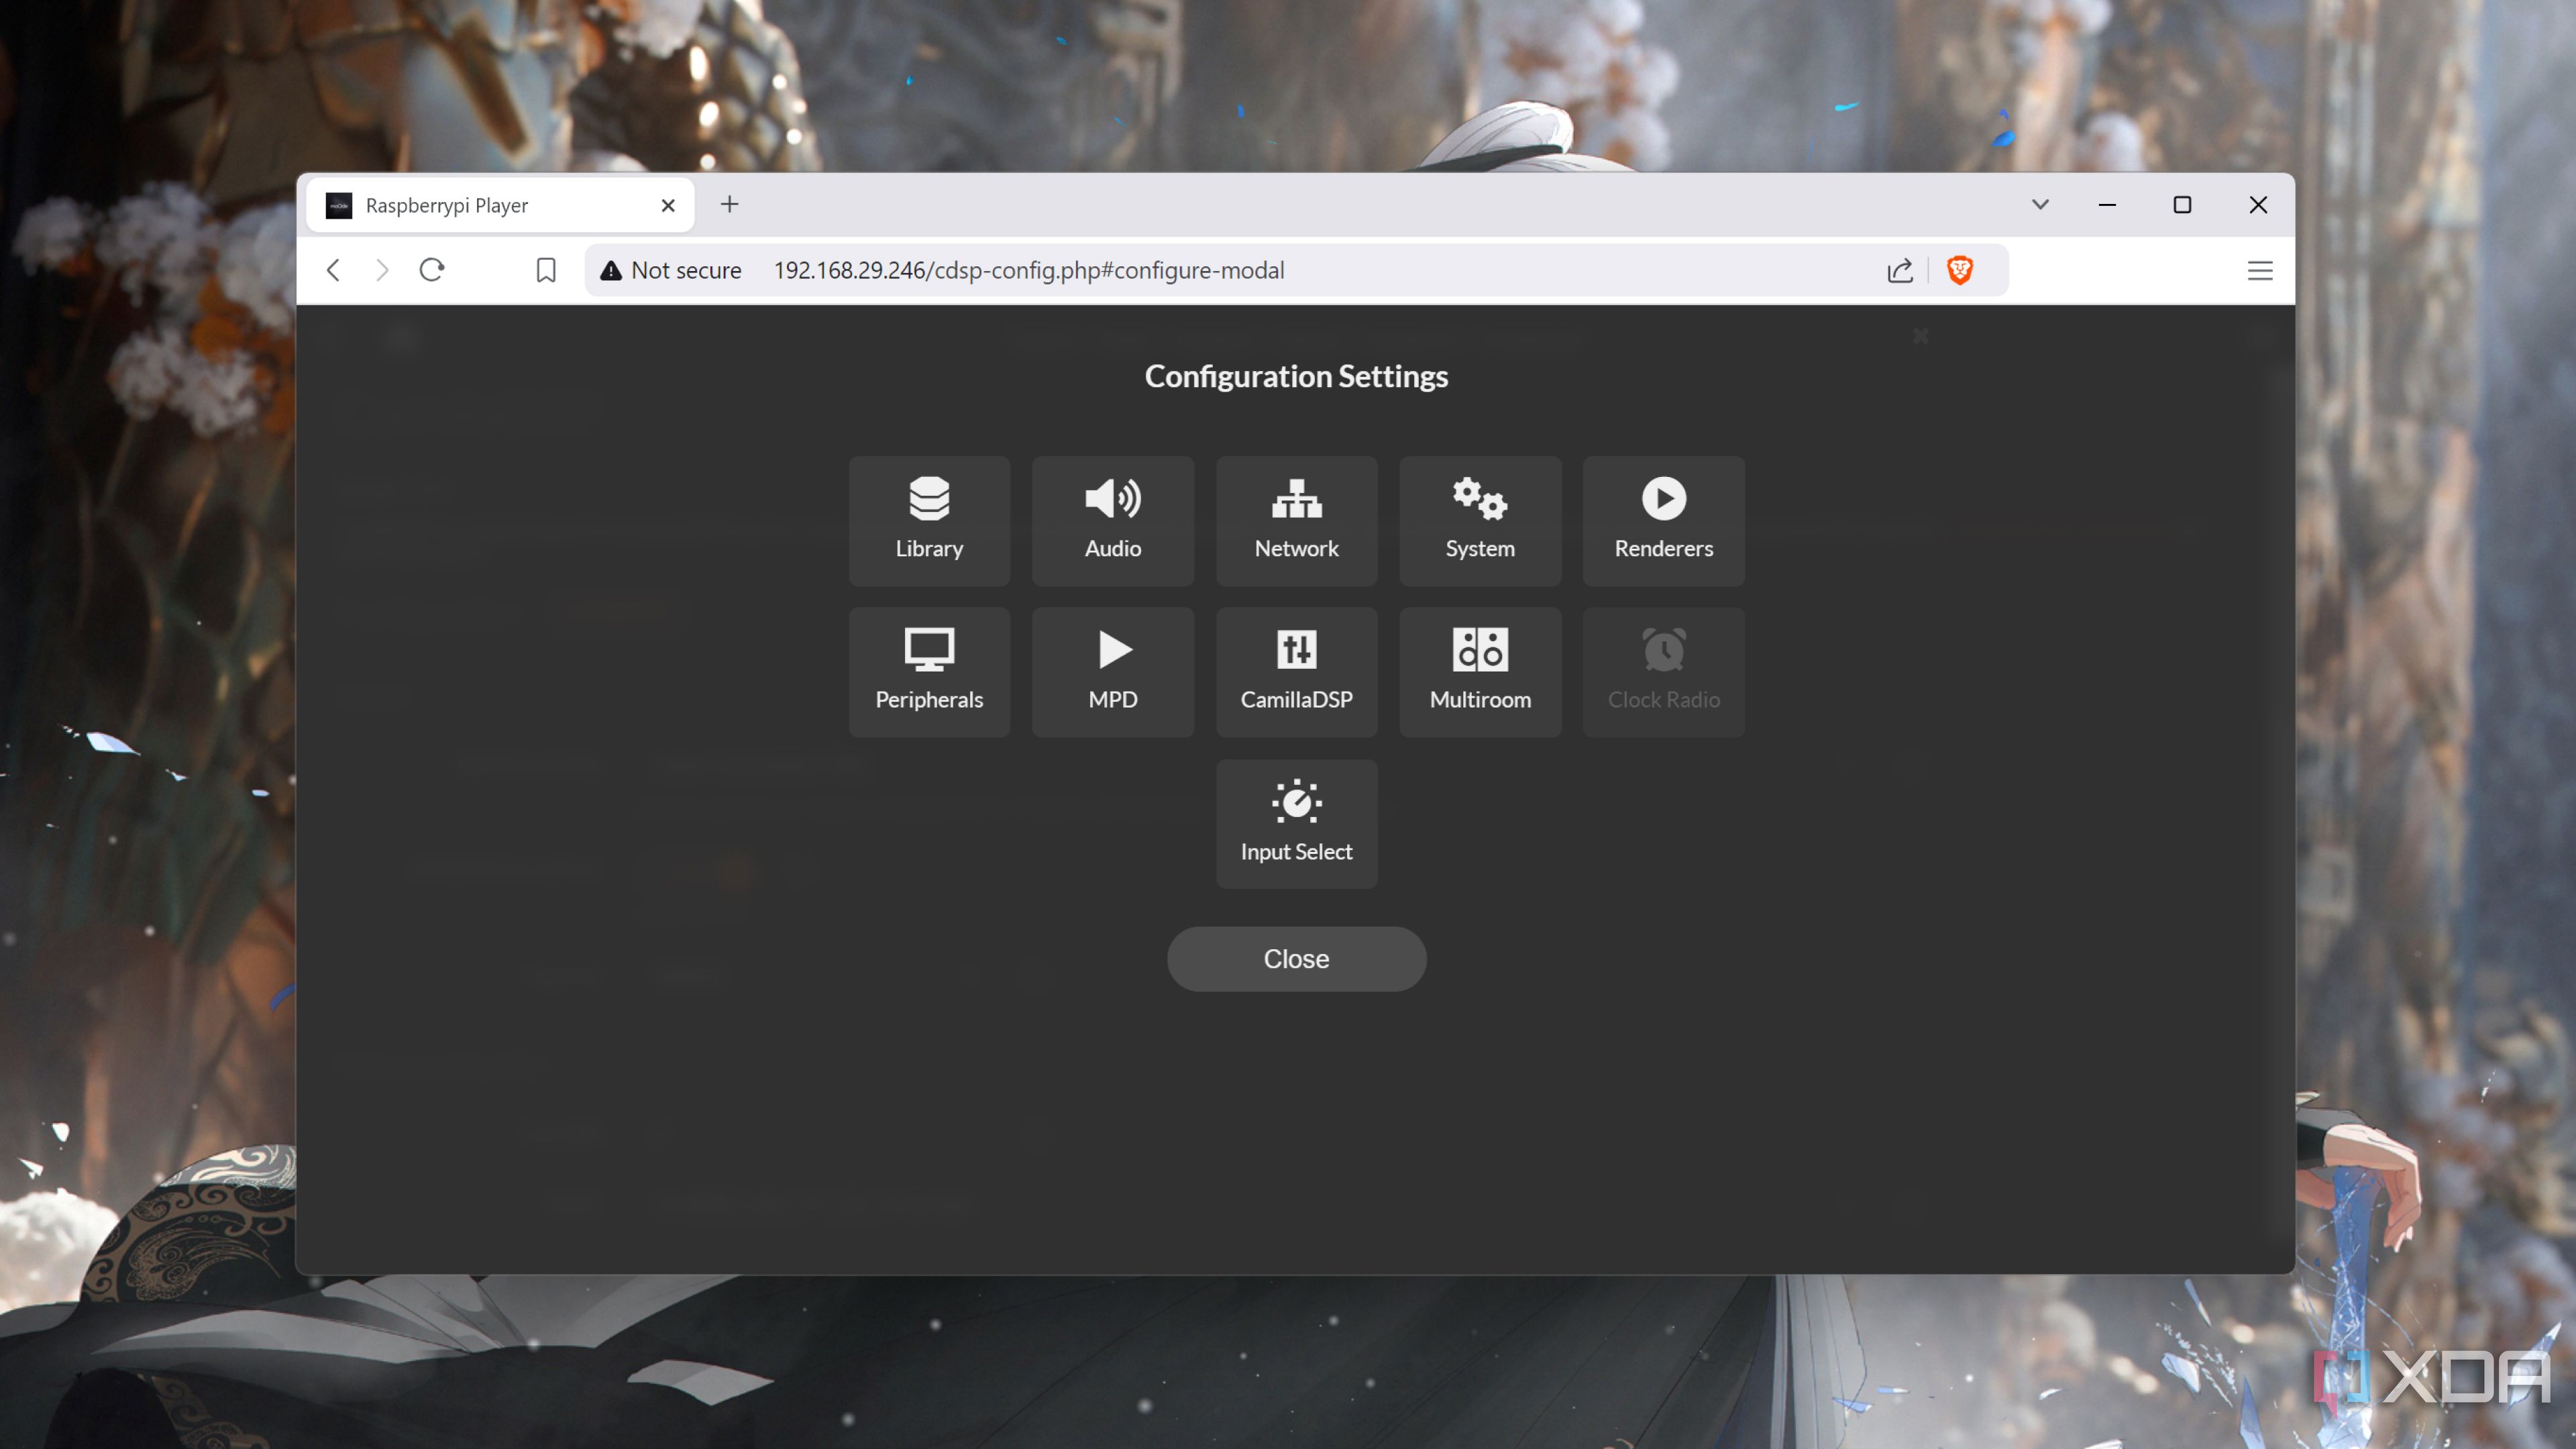Open the MPD settings tile
This screenshot has width=2576, height=1449.
(1112, 672)
